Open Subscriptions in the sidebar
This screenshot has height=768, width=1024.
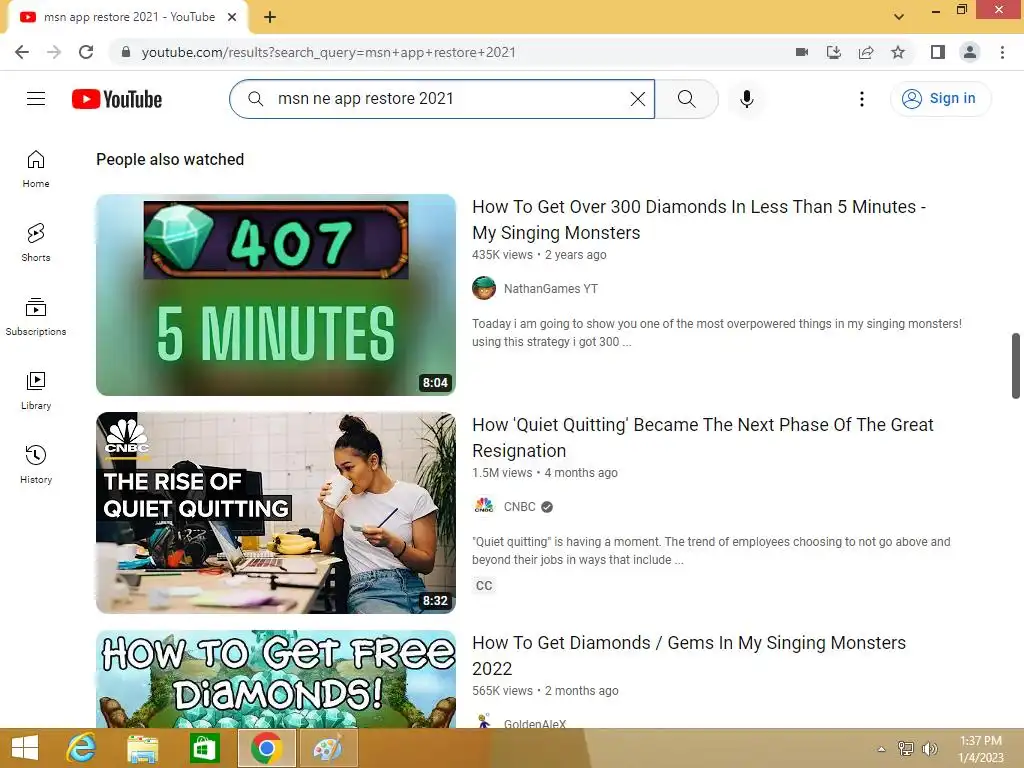(x=36, y=317)
